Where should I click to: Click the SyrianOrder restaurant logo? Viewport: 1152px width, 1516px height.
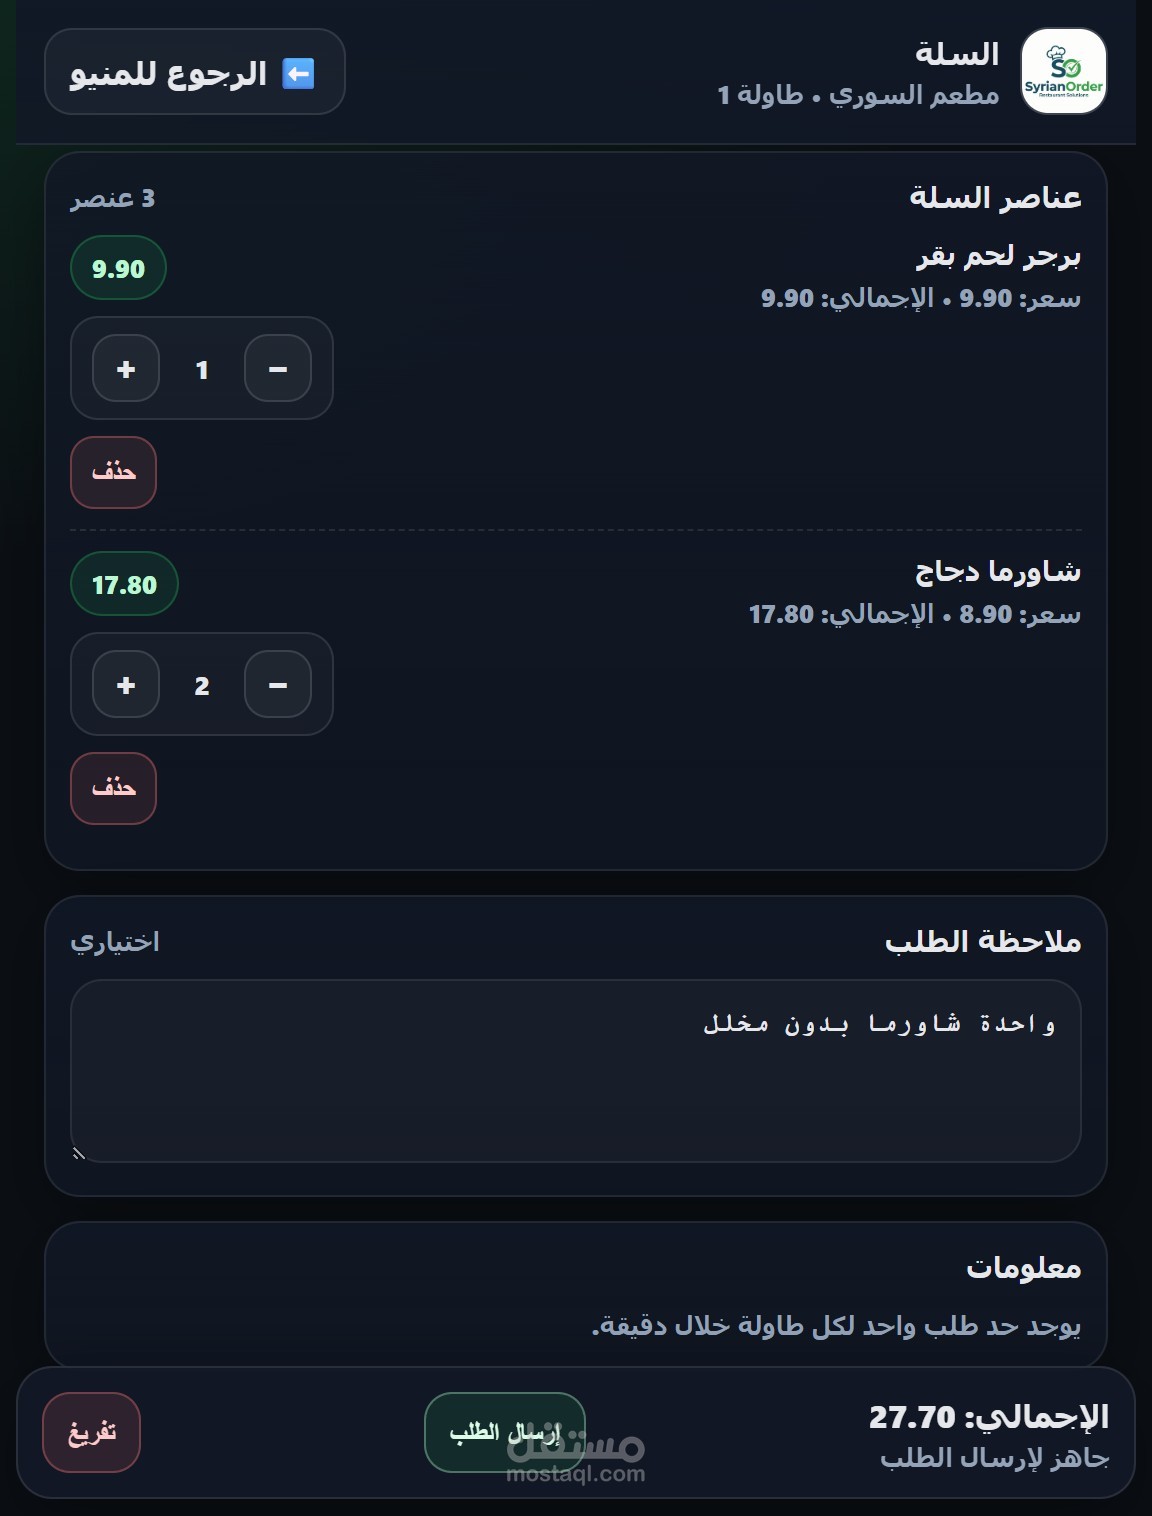(1064, 72)
